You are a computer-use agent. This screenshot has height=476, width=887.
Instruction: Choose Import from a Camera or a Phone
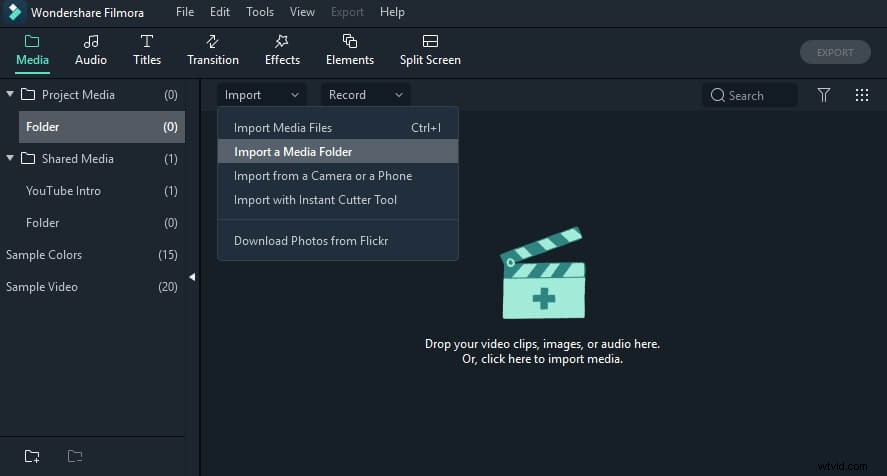(x=338, y=176)
